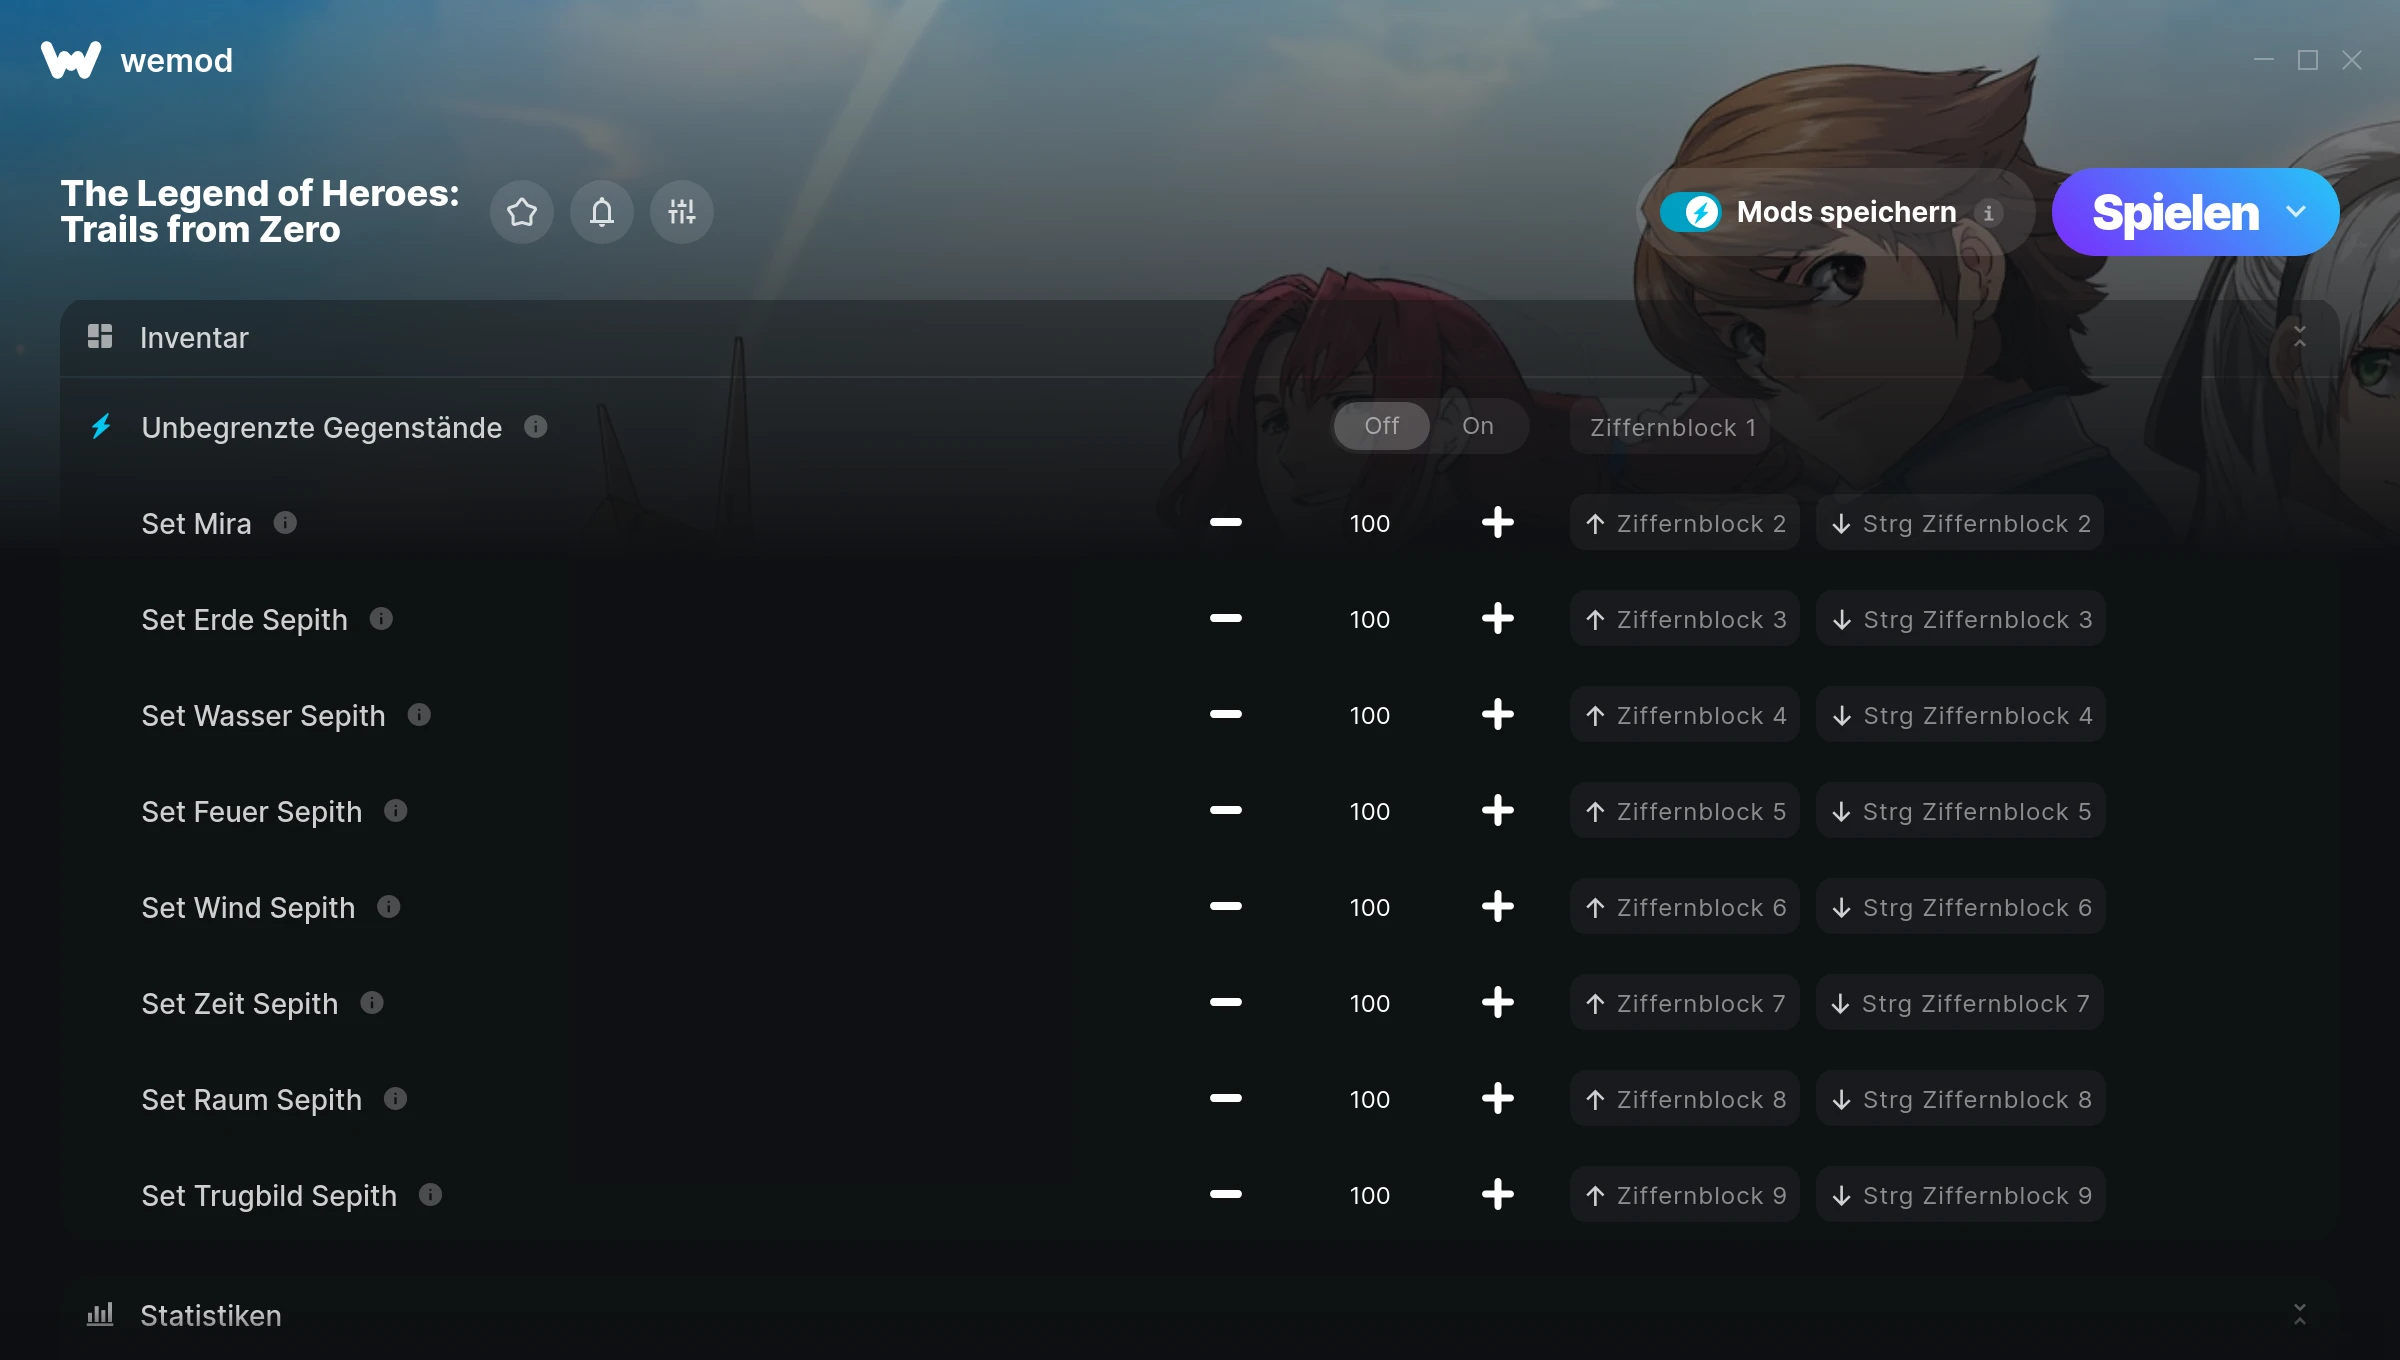Turn Unbegrenzte Gegenstände On
This screenshot has height=1360, width=2400.
click(x=1478, y=426)
